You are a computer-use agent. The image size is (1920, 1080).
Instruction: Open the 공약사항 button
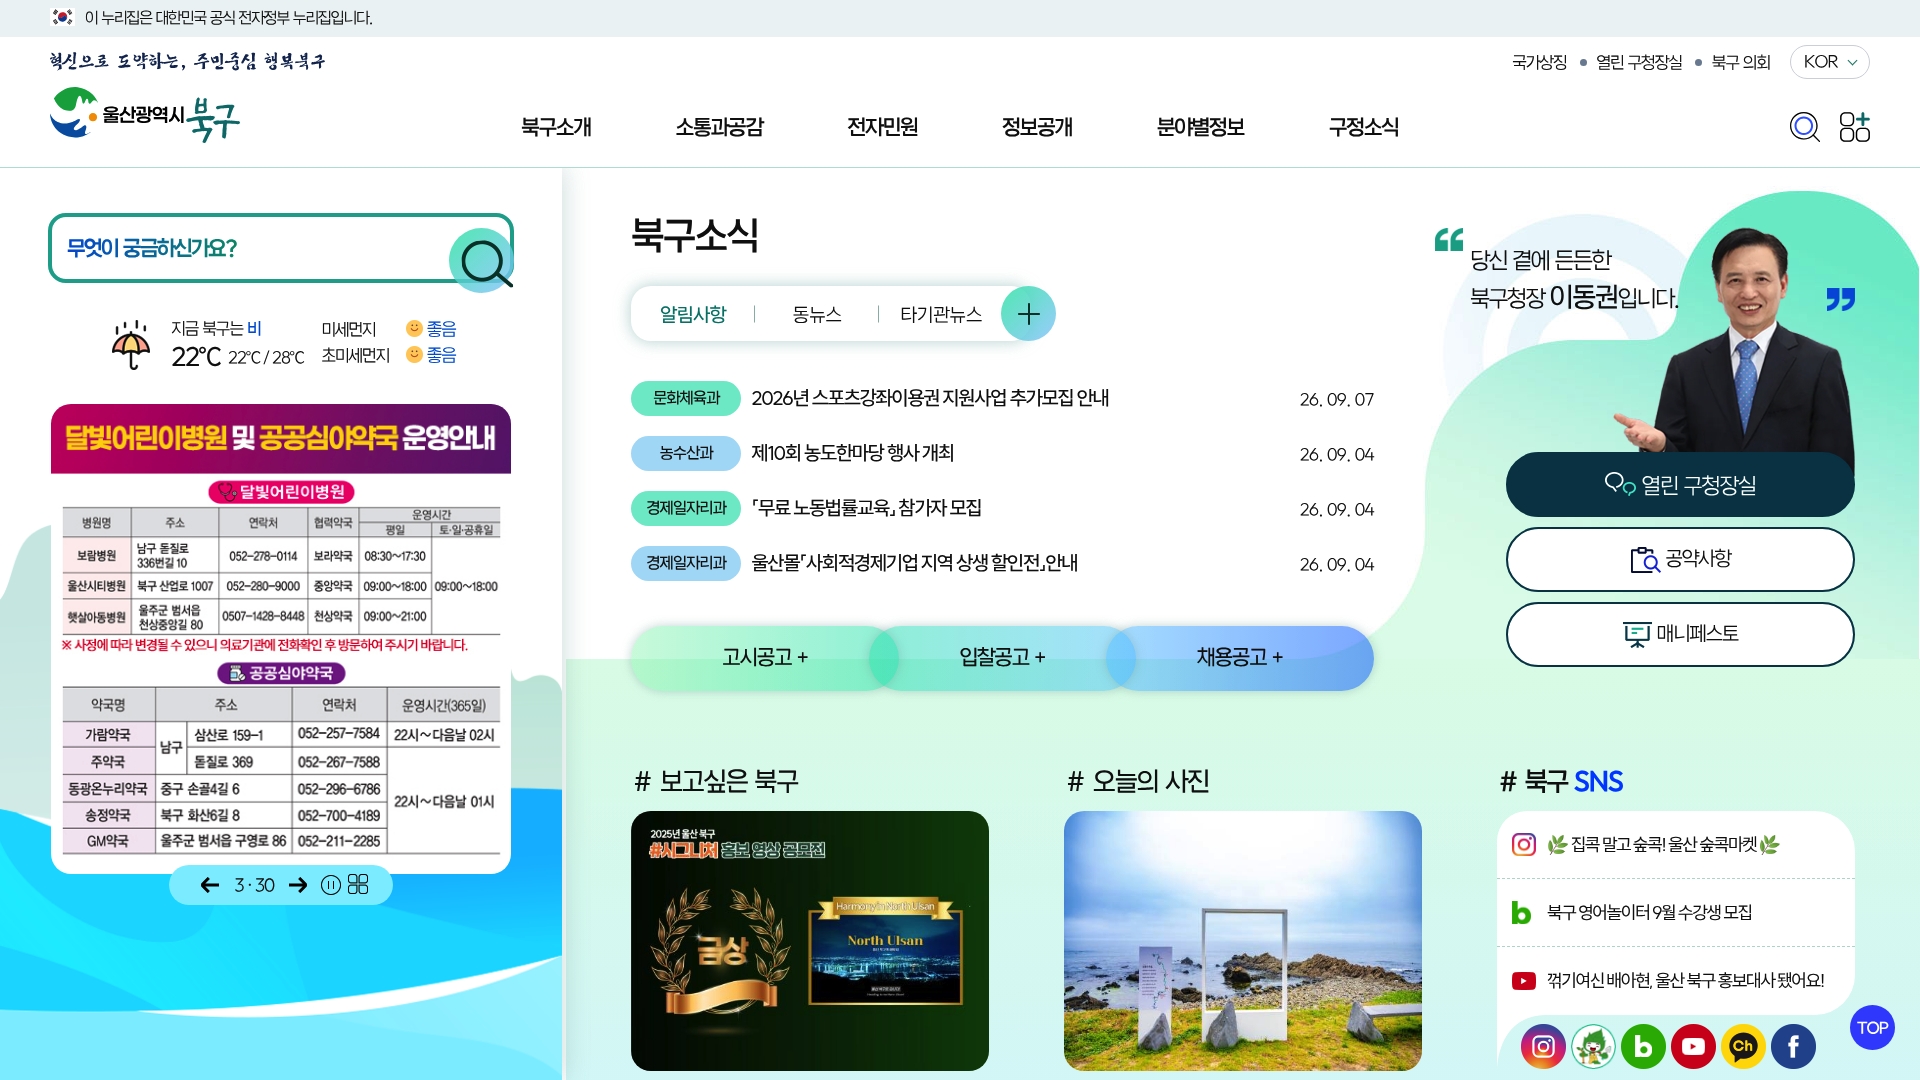1680,559
